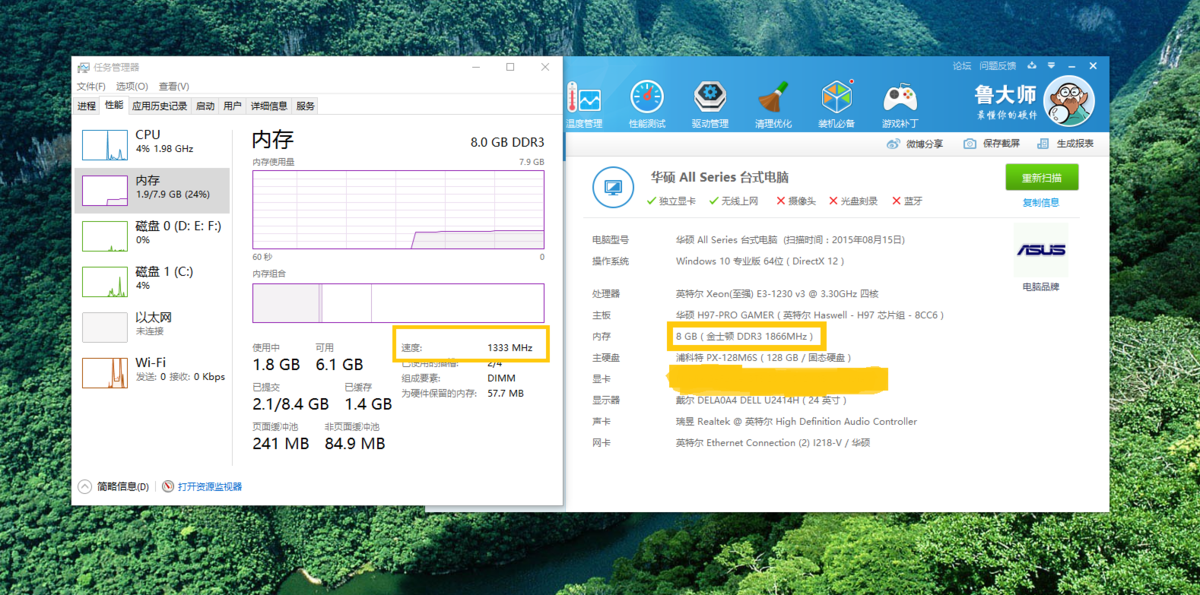Open the 论坛 forum link

(x=962, y=66)
